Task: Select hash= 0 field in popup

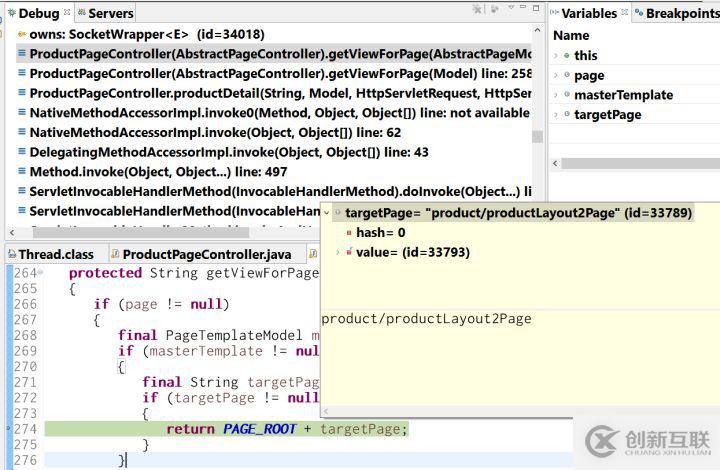Action: tap(381, 233)
